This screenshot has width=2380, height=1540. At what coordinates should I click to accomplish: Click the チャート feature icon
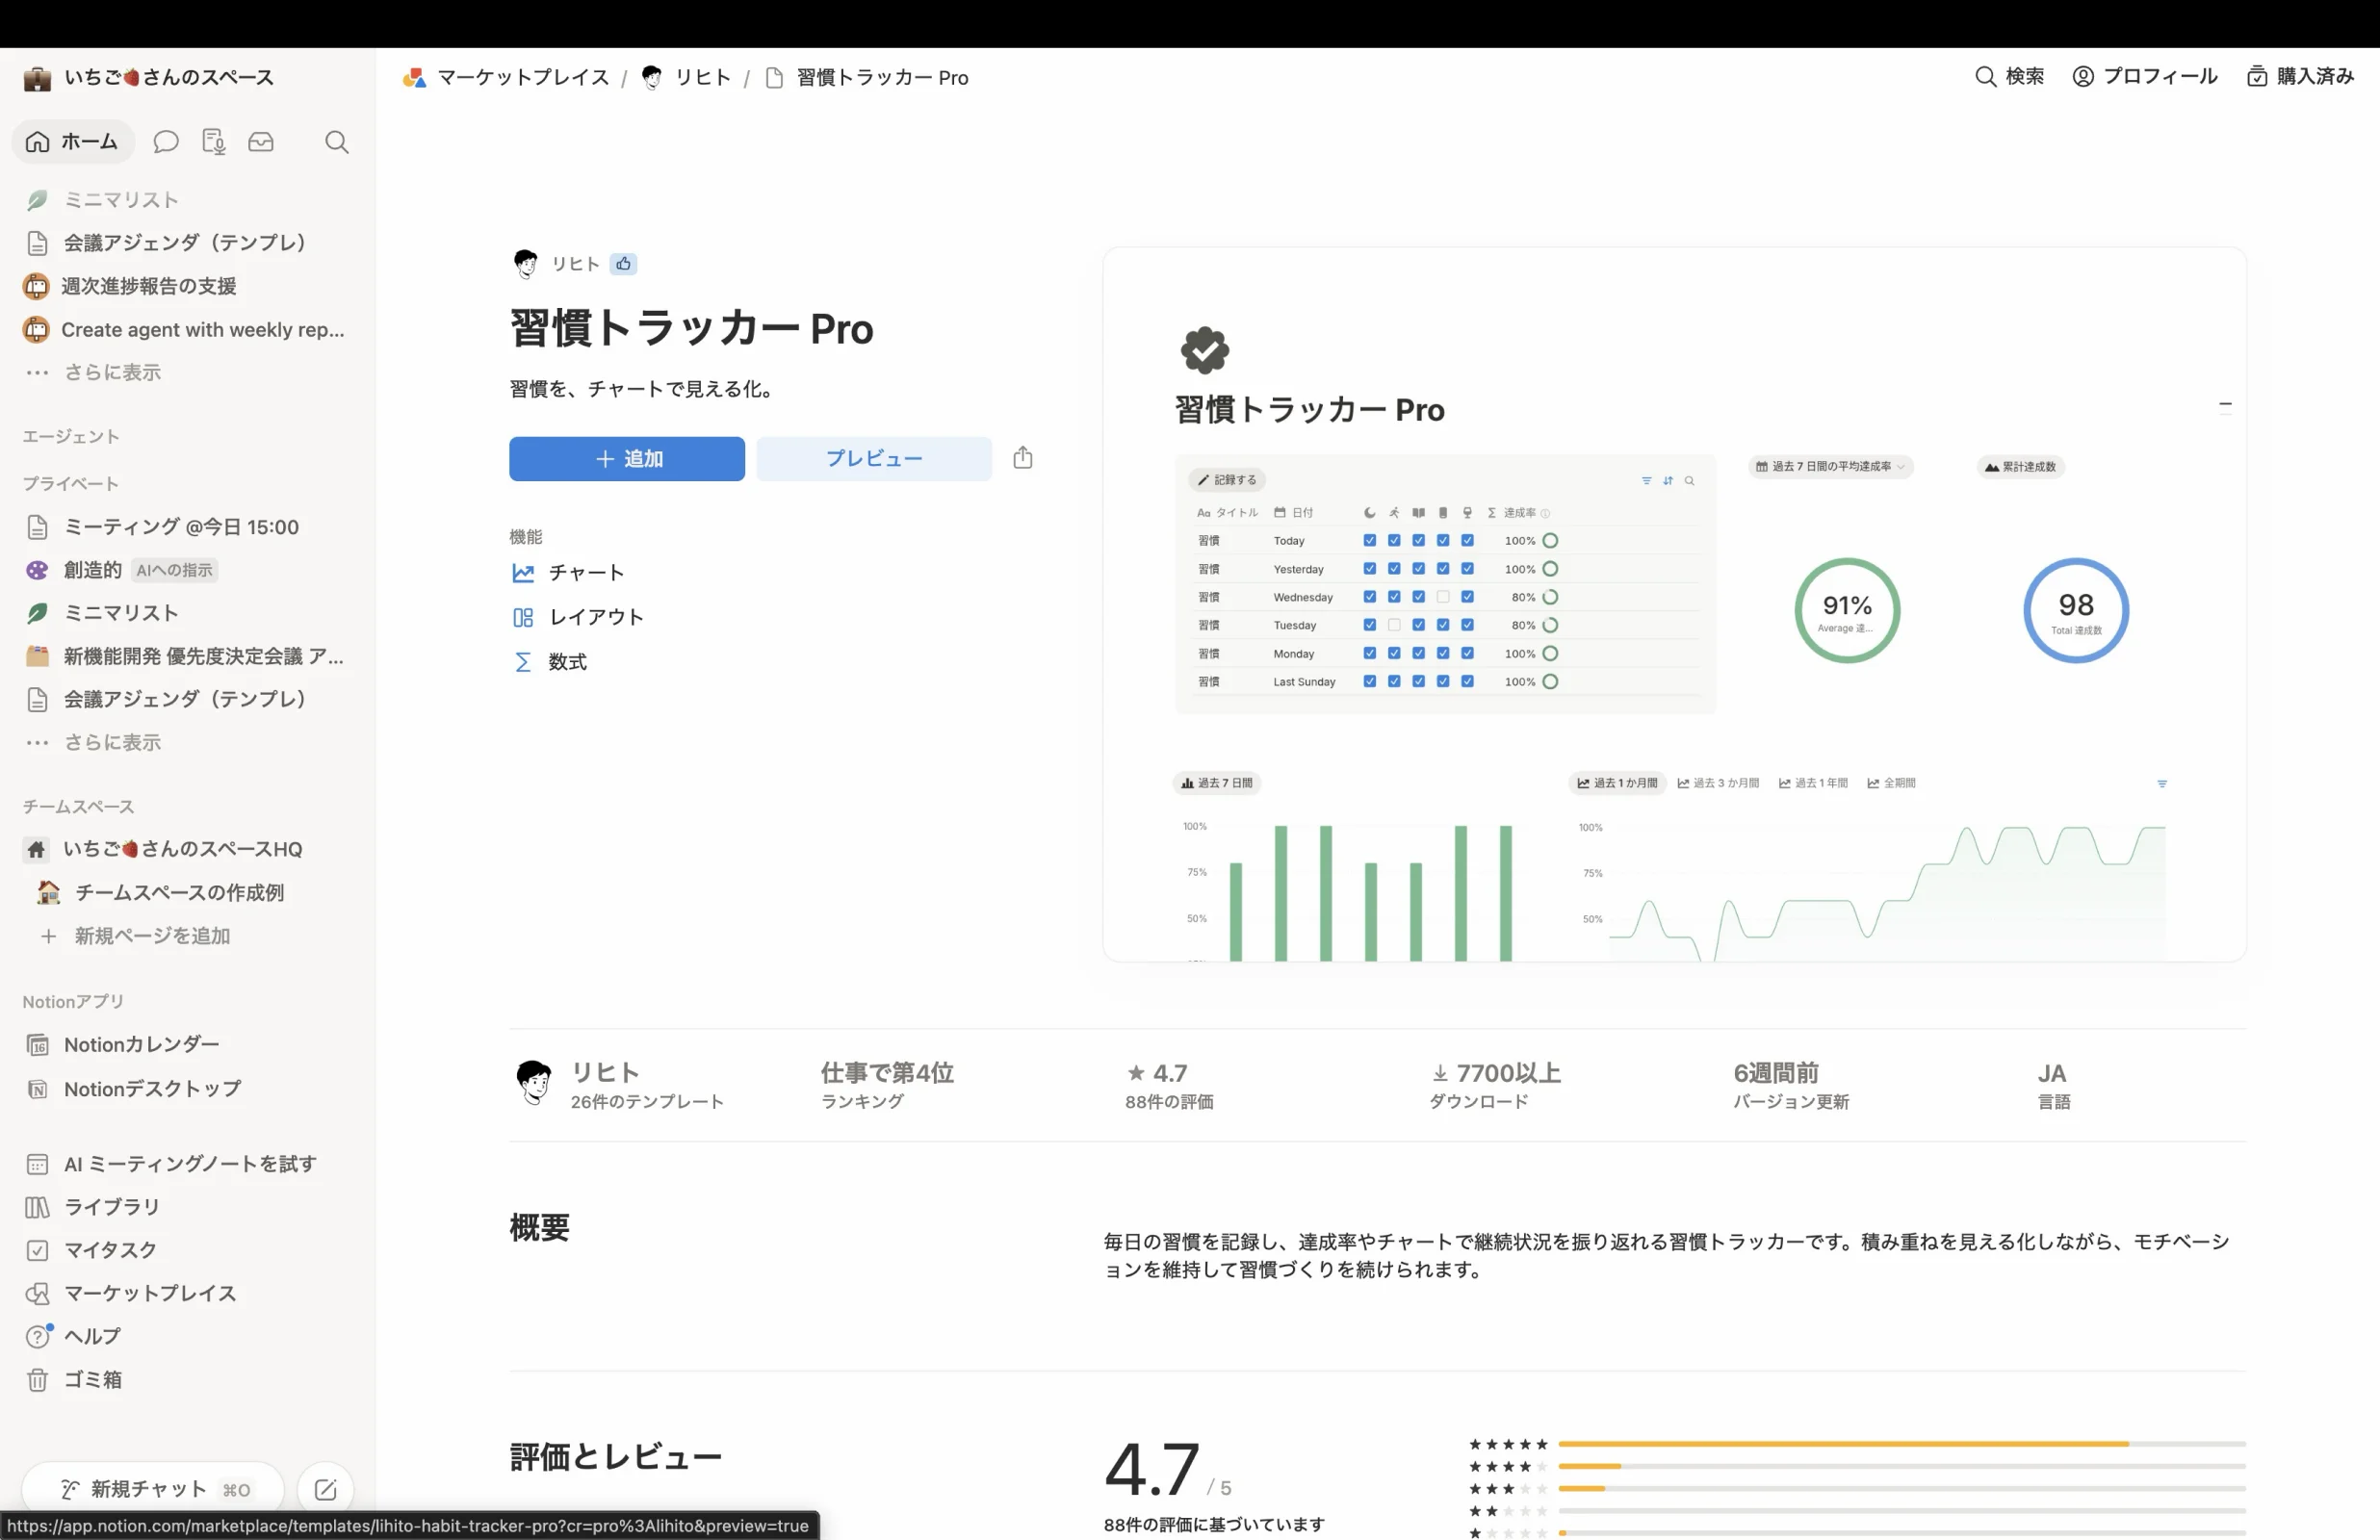tap(523, 573)
